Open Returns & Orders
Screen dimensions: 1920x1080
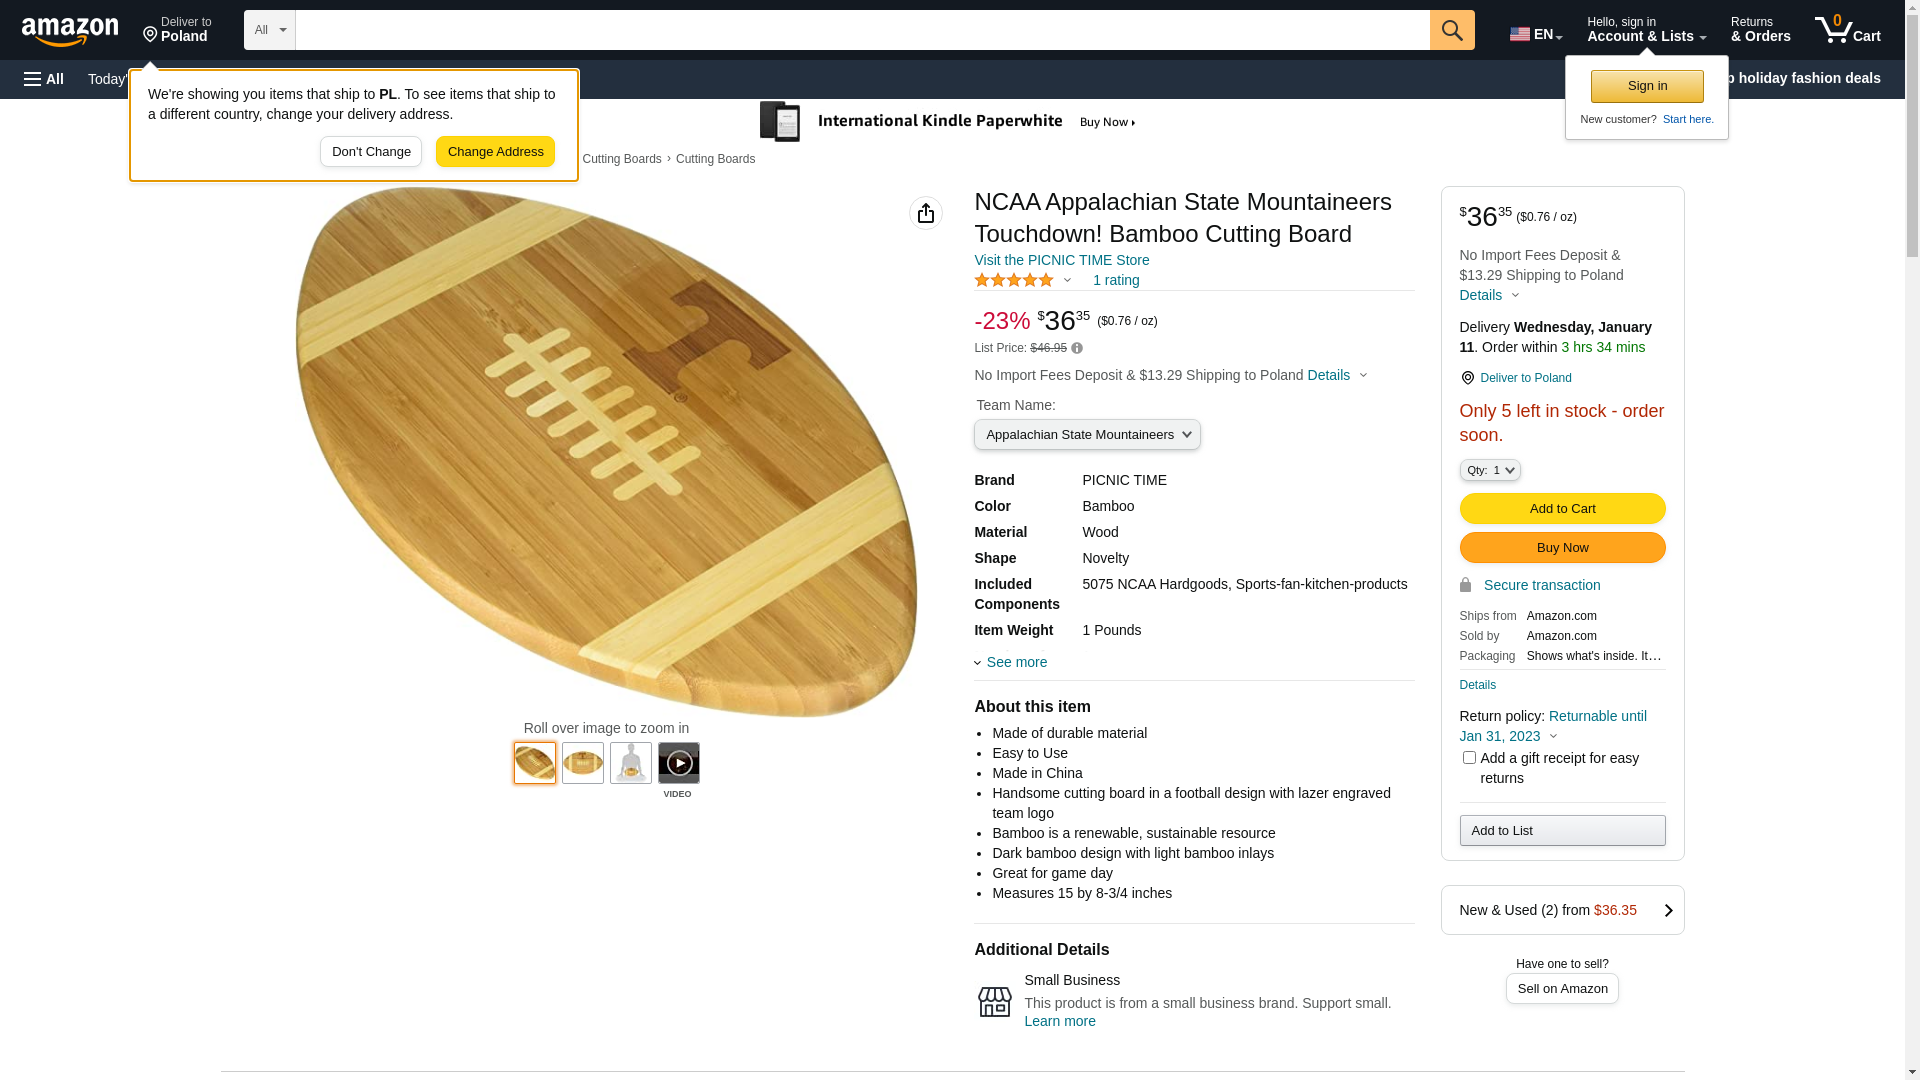click(1760, 30)
